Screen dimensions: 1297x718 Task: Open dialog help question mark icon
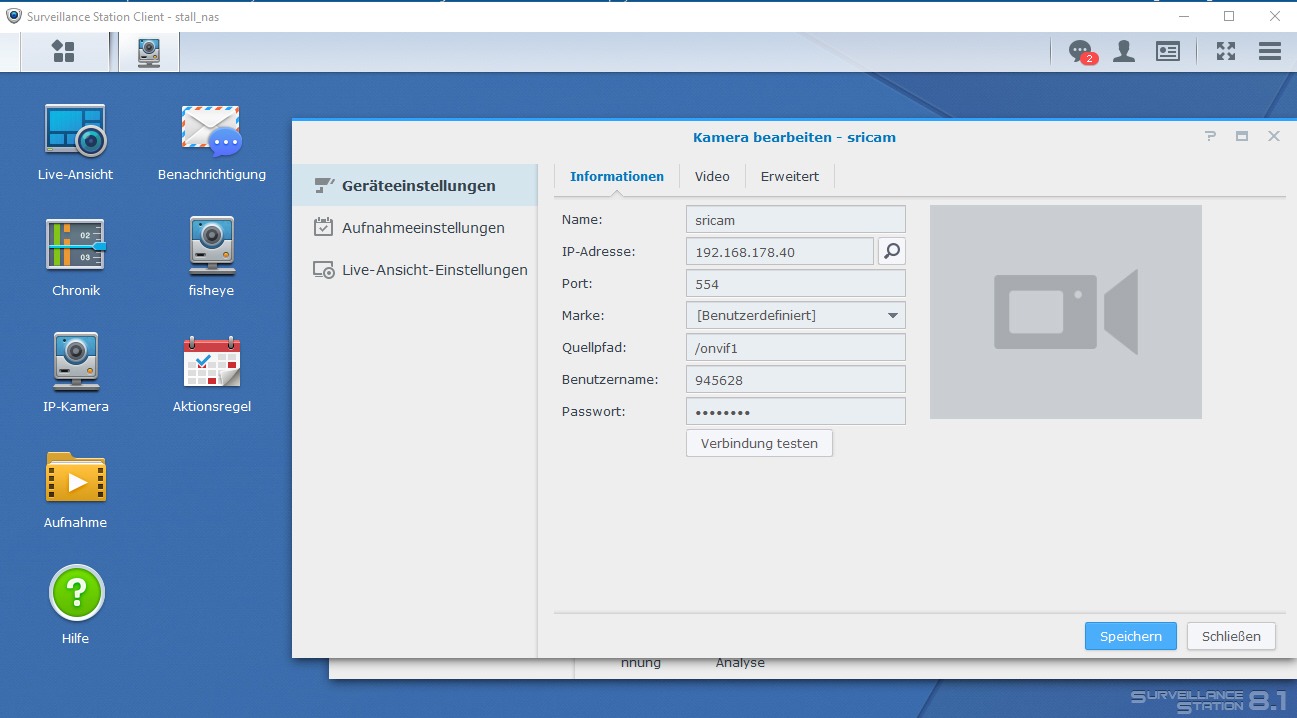[x=1210, y=137]
